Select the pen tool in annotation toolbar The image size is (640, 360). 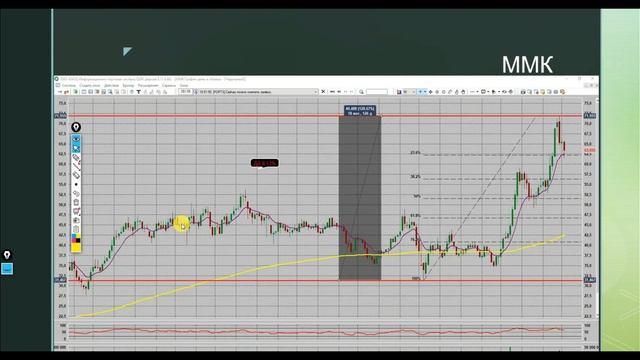[x=76, y=158]
